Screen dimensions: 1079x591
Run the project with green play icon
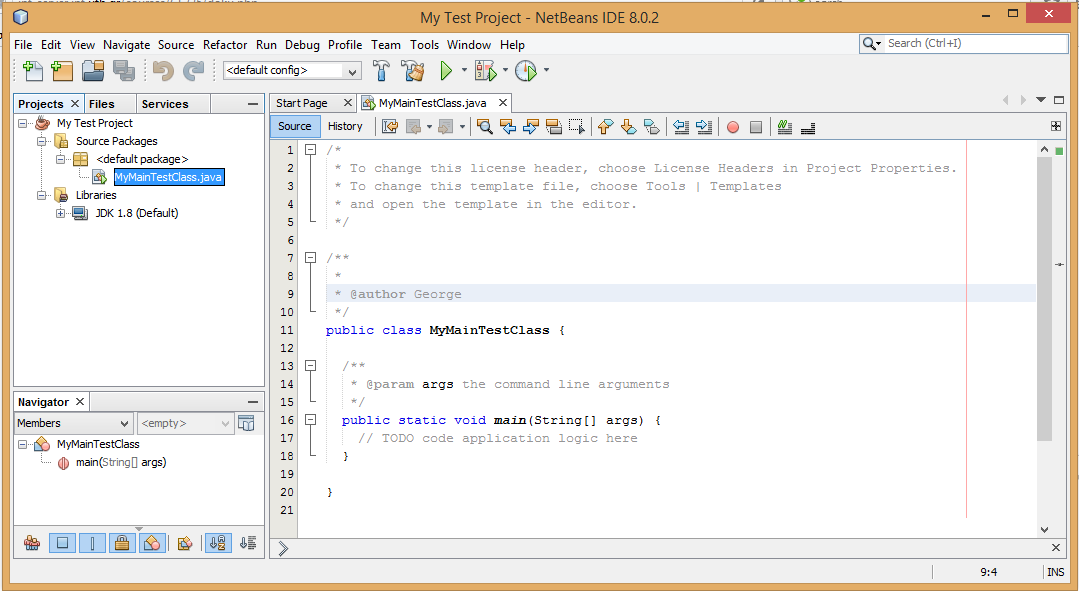[x=446, y=71]
